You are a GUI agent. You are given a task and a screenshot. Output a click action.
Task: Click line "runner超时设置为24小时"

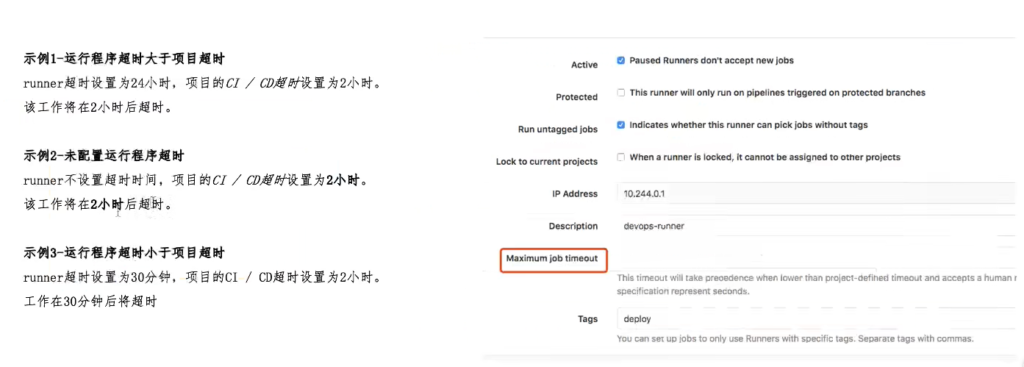tap(202, 84)
